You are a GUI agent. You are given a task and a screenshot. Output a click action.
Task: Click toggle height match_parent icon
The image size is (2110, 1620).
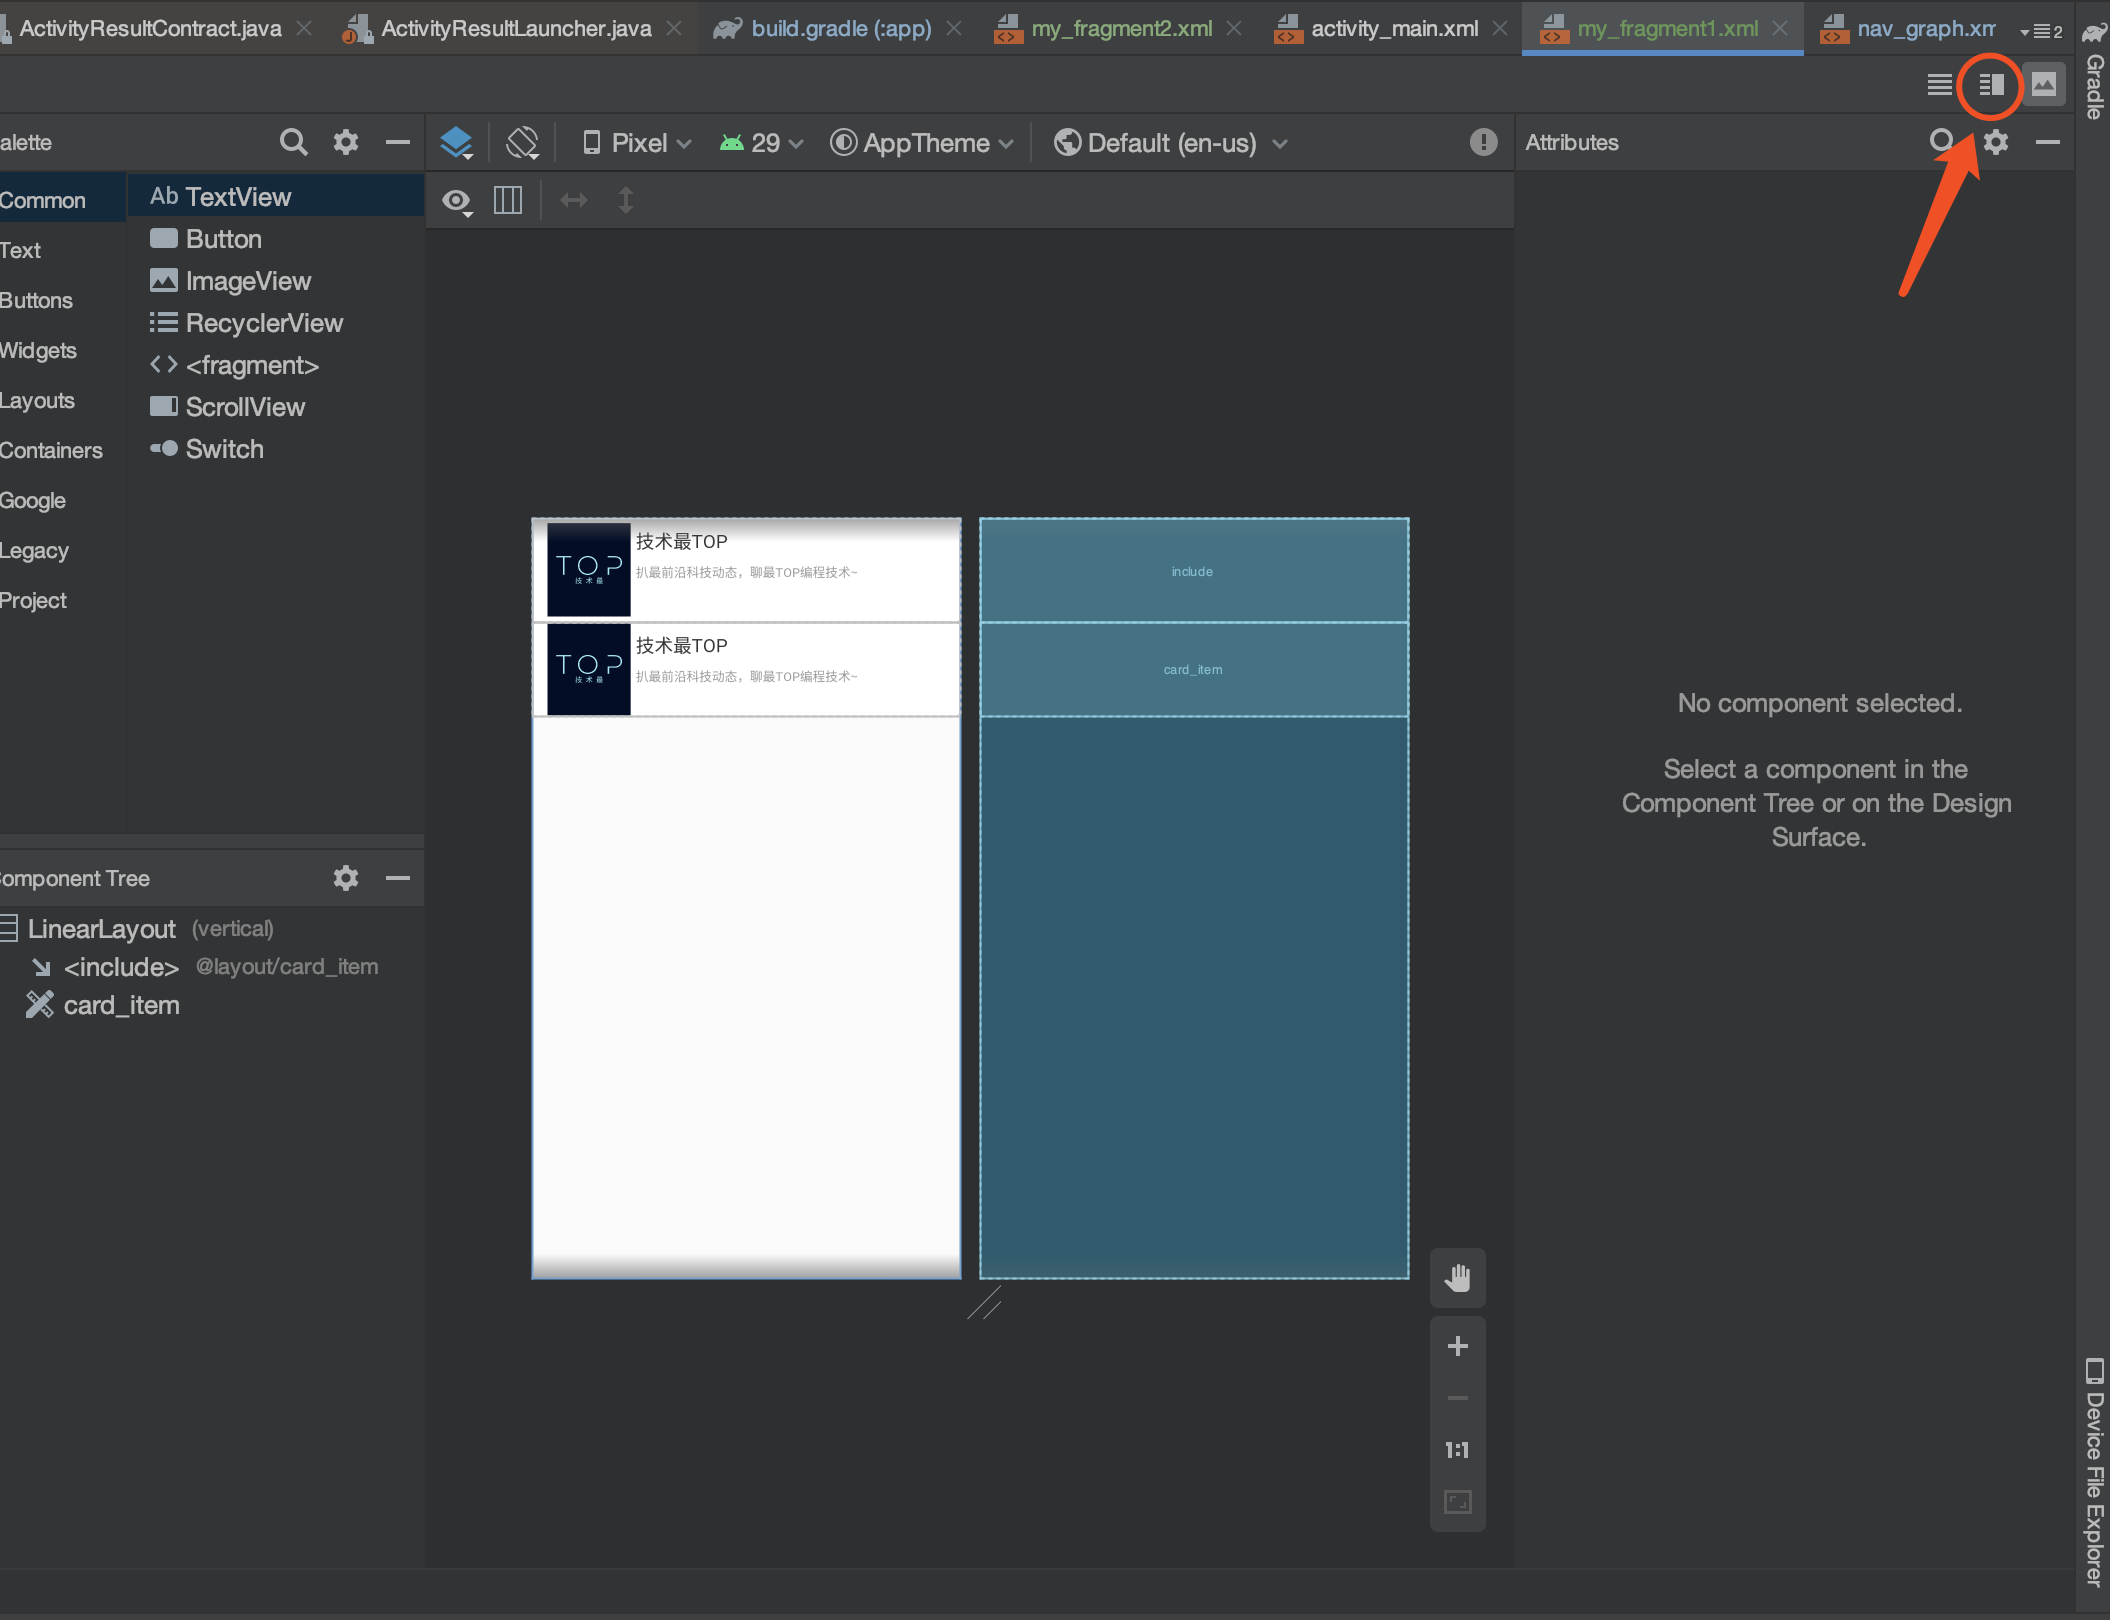(625, 200)
